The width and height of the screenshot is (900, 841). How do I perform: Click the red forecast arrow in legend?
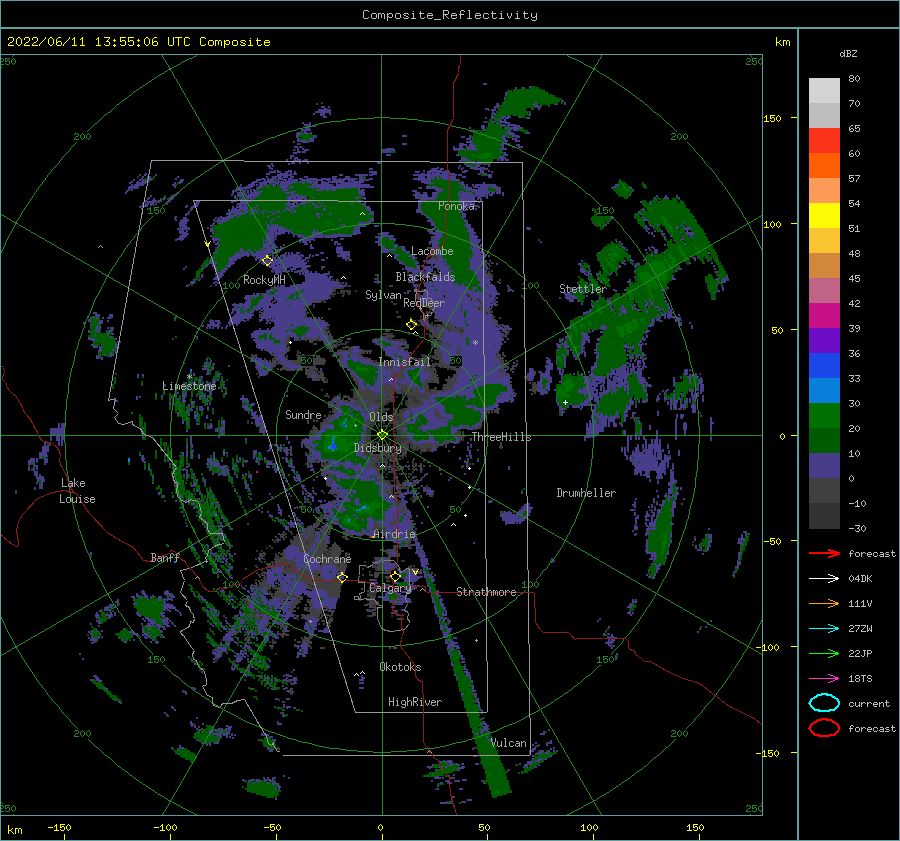[824, 553]
